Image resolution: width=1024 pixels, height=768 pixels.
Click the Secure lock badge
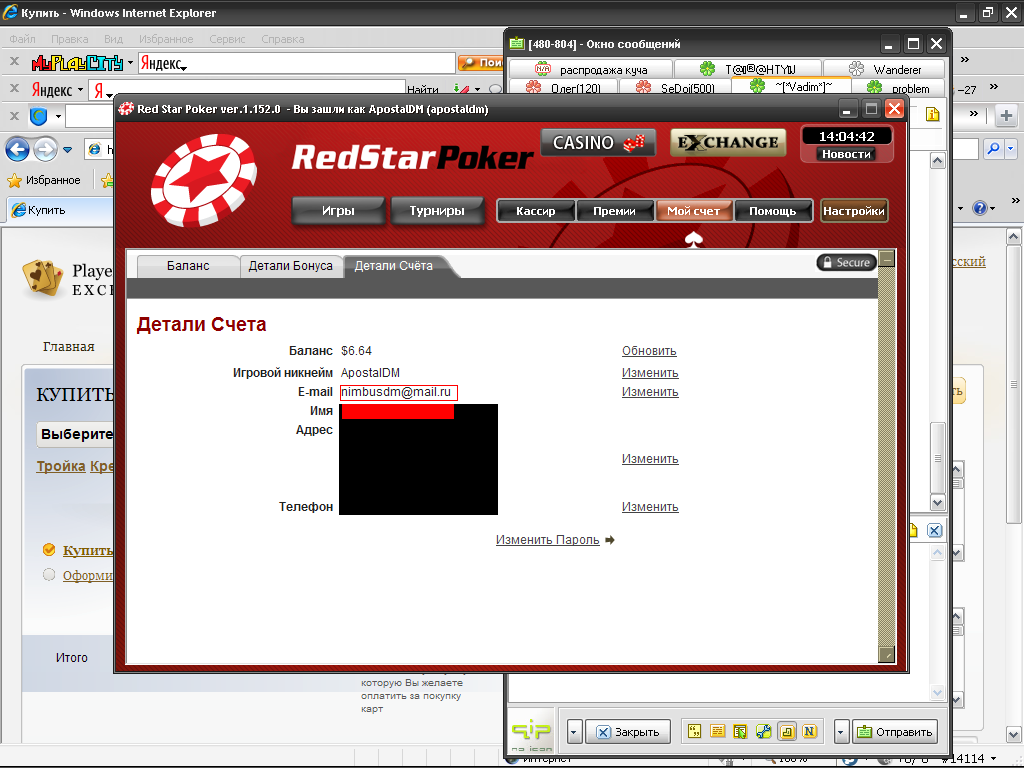click(846, 263)
